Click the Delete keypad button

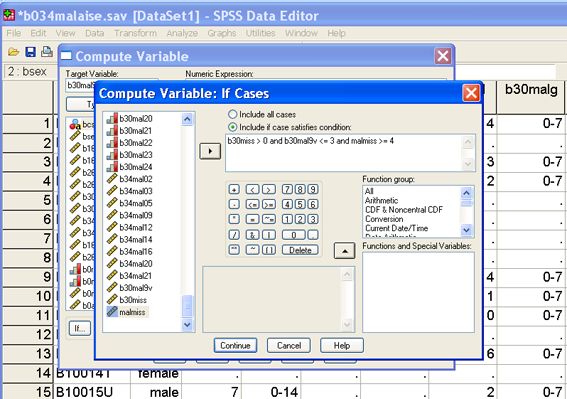coord(300,250)
